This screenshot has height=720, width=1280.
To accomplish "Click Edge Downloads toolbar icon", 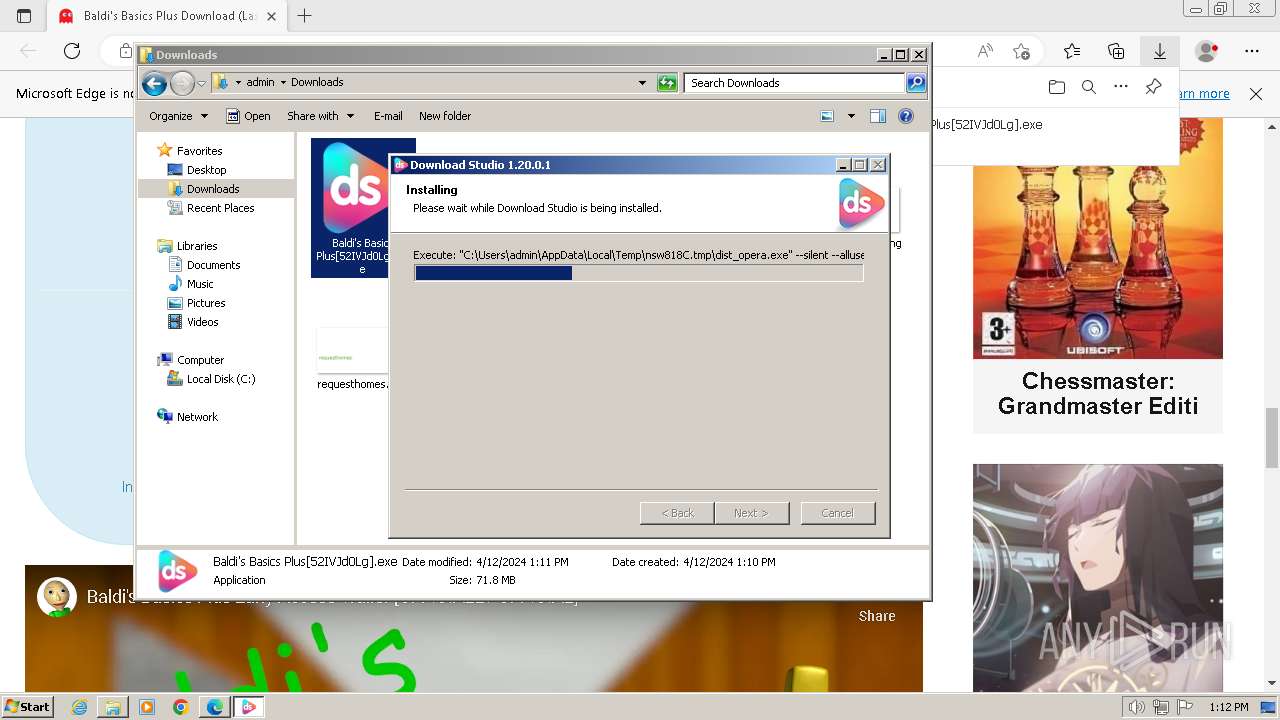I will tap(1160, 51).
